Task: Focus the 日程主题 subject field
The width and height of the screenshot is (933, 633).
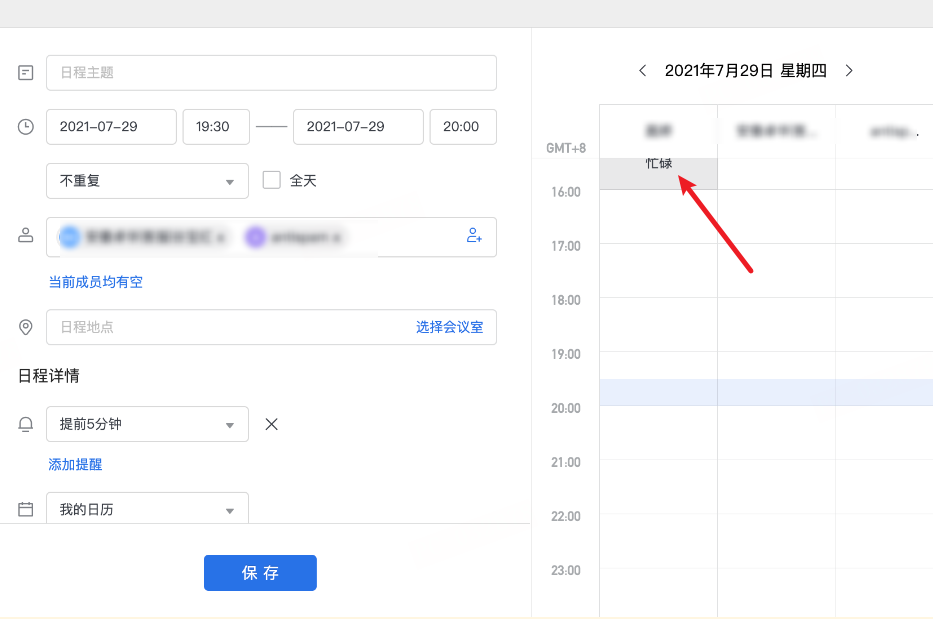Action: coord(271,73)
